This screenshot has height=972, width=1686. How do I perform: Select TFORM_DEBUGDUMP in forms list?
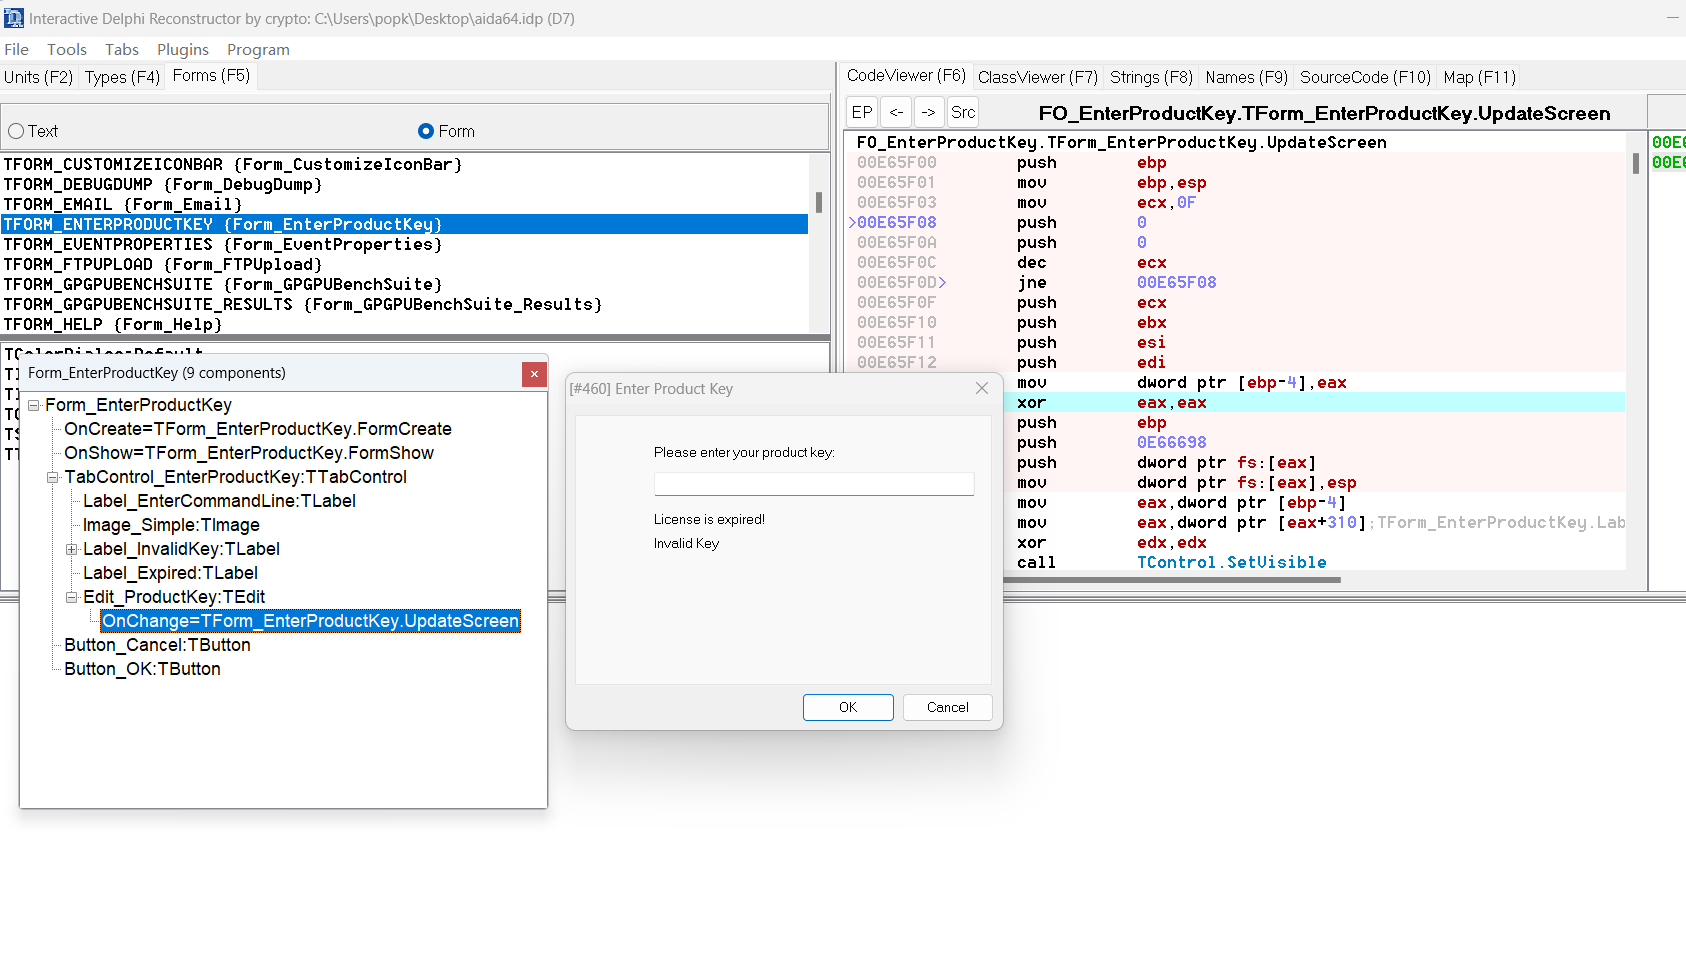point(404,184)
